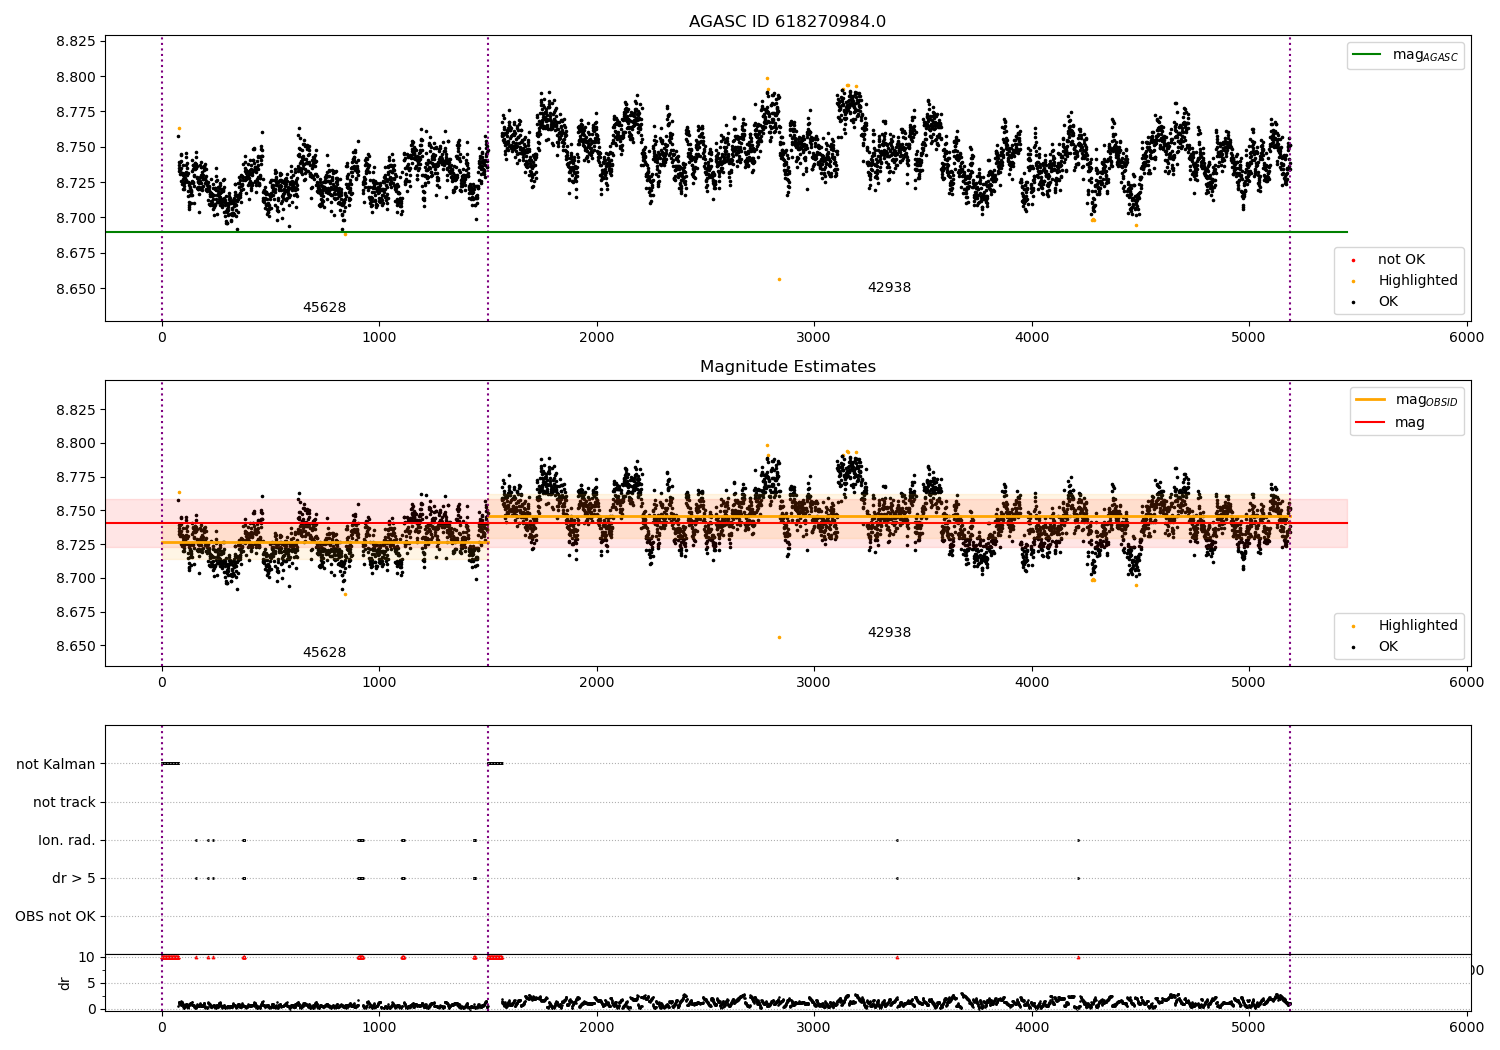Click x-tick 4000 under the bottom flags plot
The image size is (1500, 1050).
(x=1032, y=1027)
